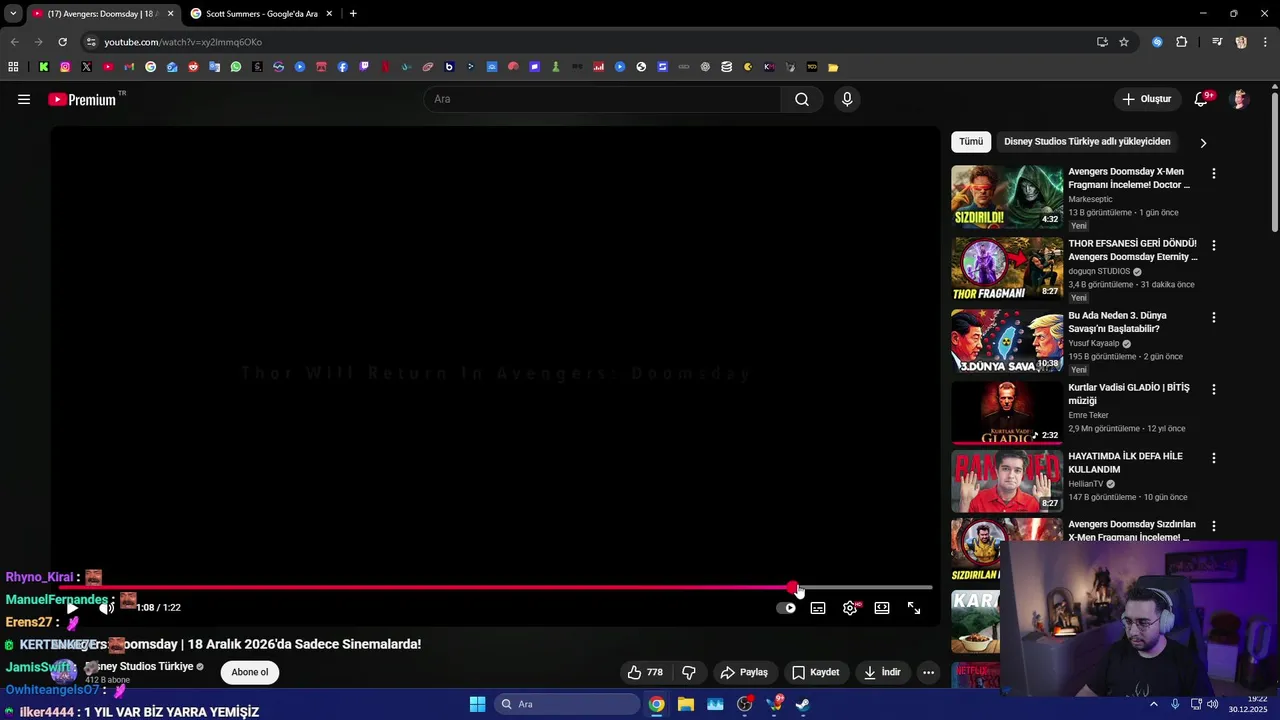Share the video via Paylaş
1280x720 pixels.
click(x=744, y=672)
